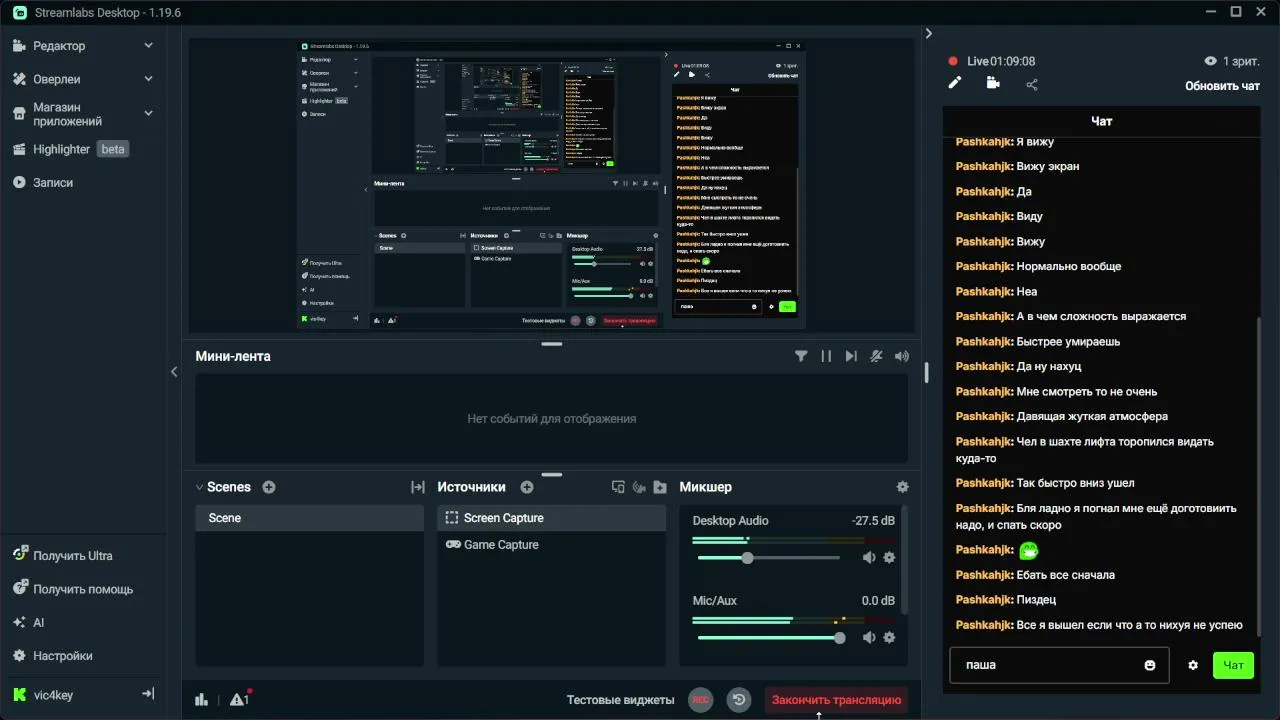Open the Микшер advanced audio gear
Screen dimensions: 1280x720
pyautogui.click(x=902, y=487)
